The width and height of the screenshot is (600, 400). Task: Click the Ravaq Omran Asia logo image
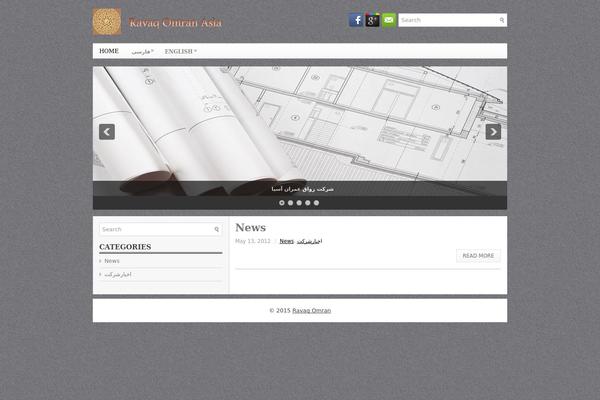pyautogui.click(x=107, y=22)
